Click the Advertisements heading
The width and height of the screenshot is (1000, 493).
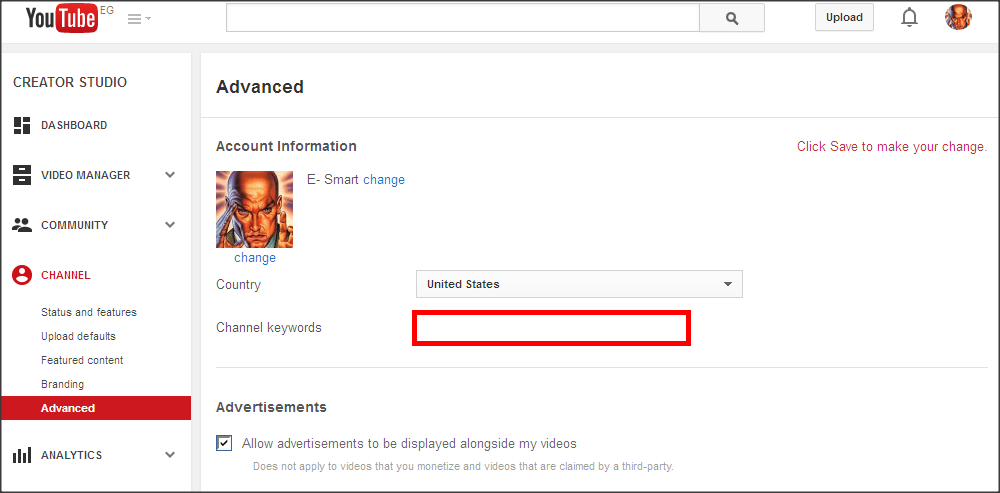pyautogui.click(x=272, y=407)
